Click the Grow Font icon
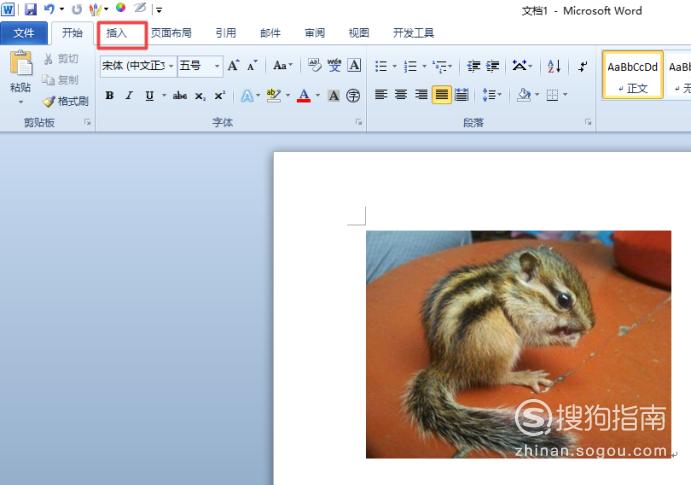Viewport: 691px width, 485px height. click(x=234, y=66)
